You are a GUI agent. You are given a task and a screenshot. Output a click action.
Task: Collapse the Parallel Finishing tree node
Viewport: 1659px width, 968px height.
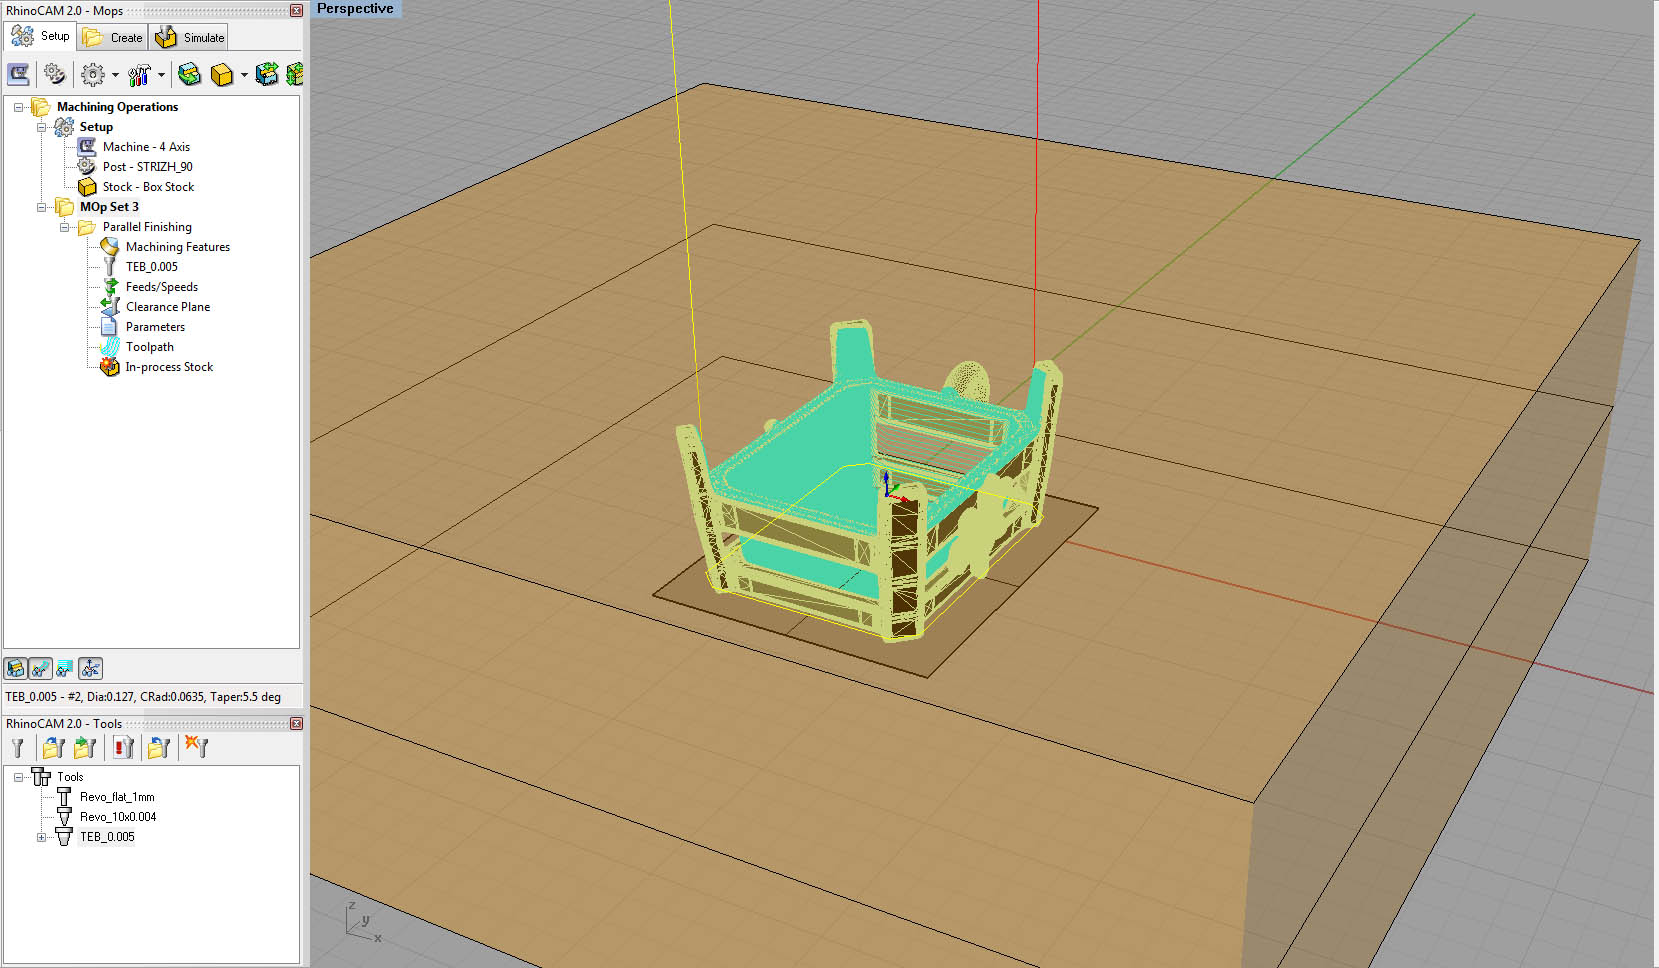click(x=64, y=227)
